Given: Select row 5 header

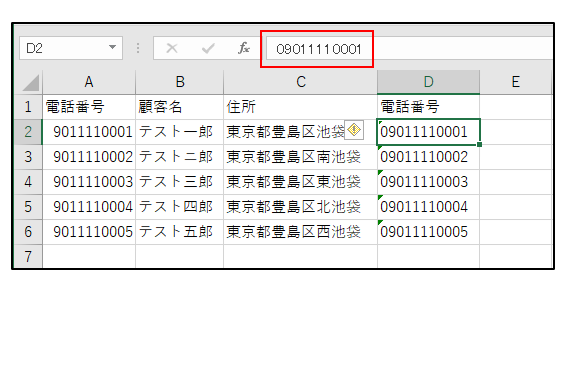Looking at the screenshot, I should coord(28,207).
